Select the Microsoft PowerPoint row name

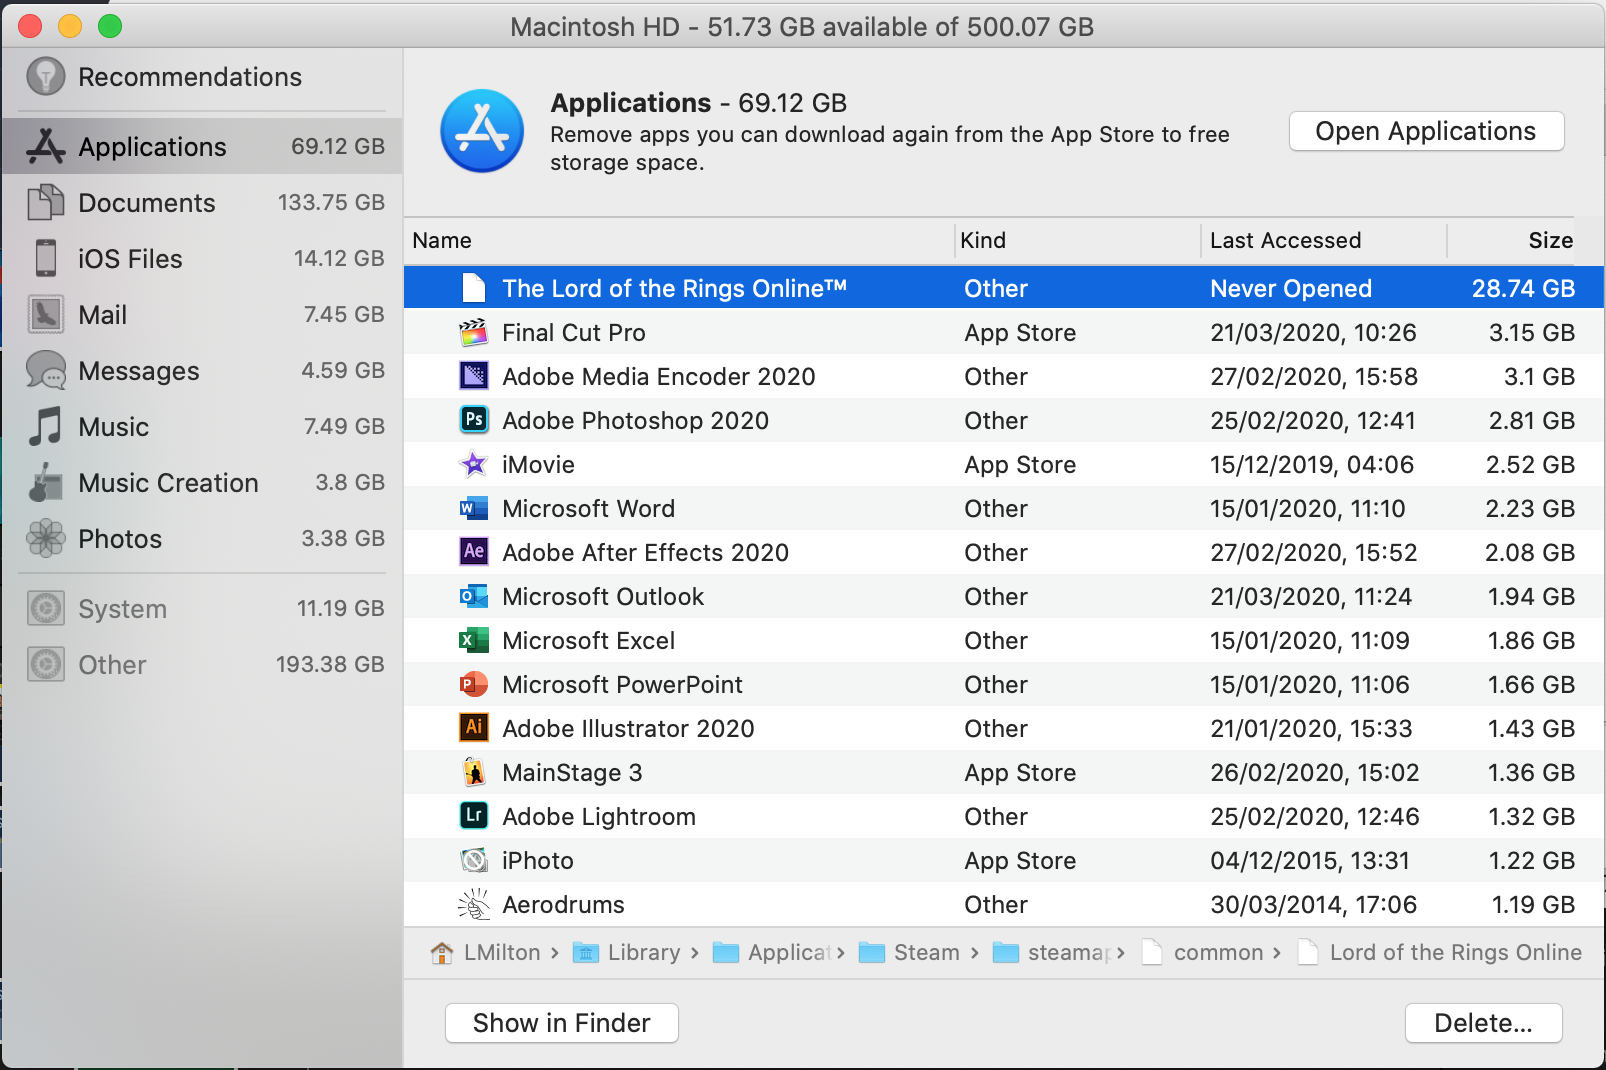click(x=622, y=684)
